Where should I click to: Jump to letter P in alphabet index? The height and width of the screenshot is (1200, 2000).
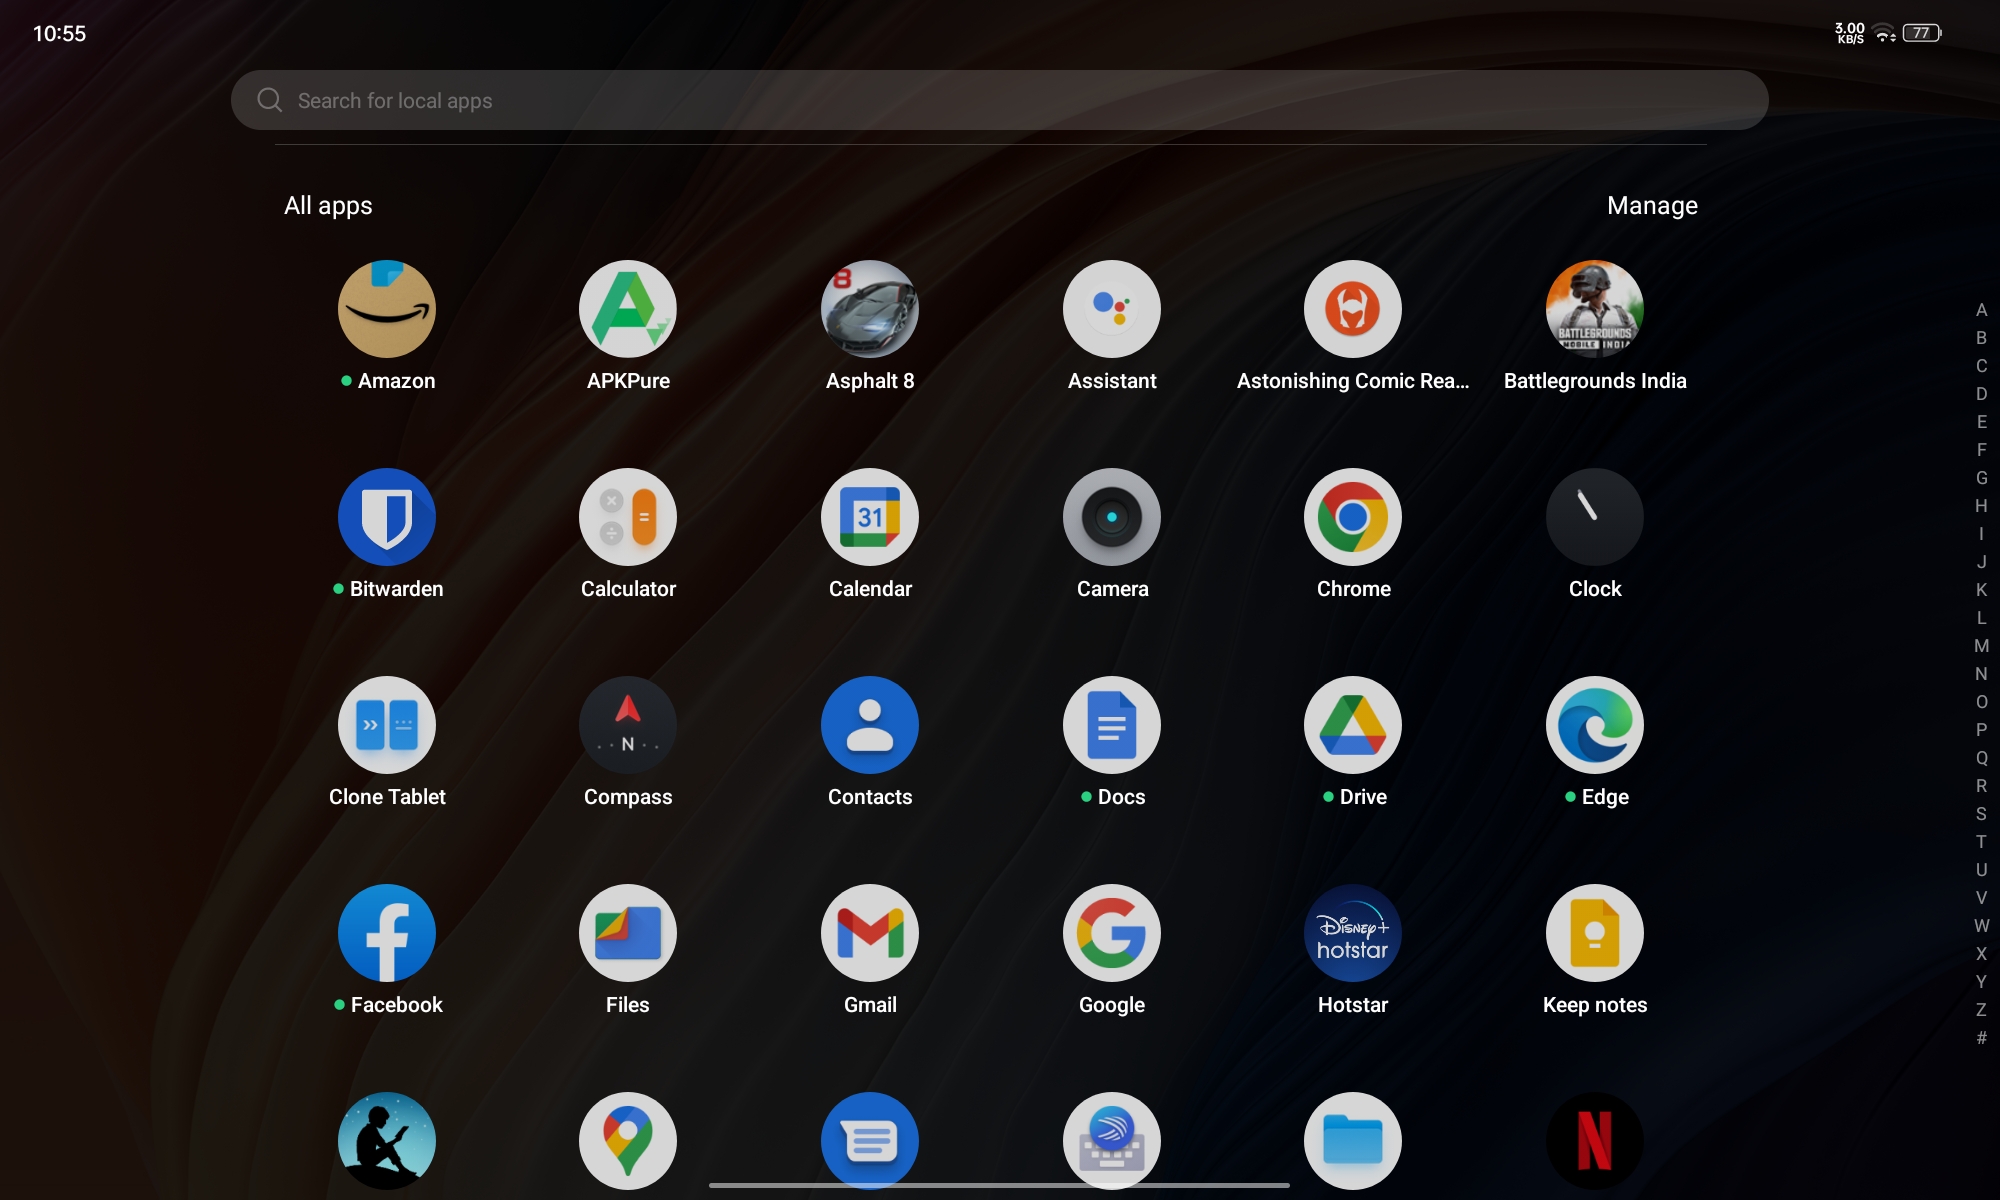coord(1981,730)
